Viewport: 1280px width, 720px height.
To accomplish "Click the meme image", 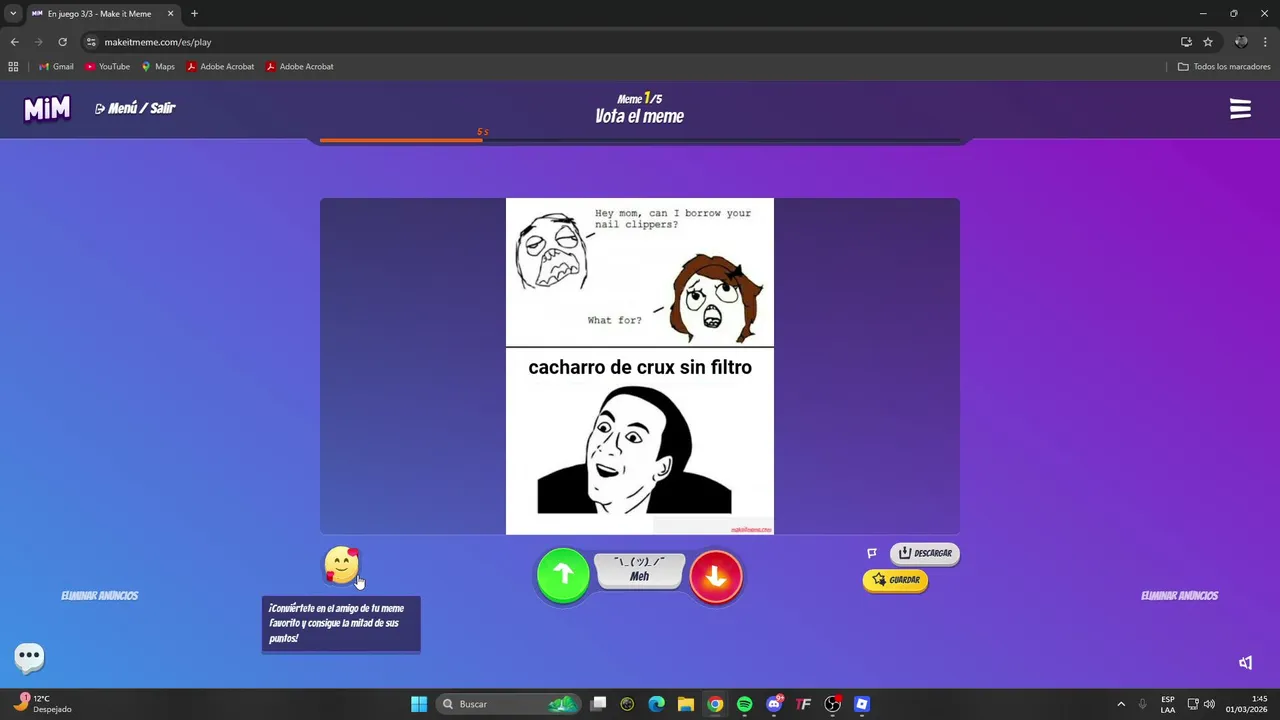I will [x=640, y=366].
